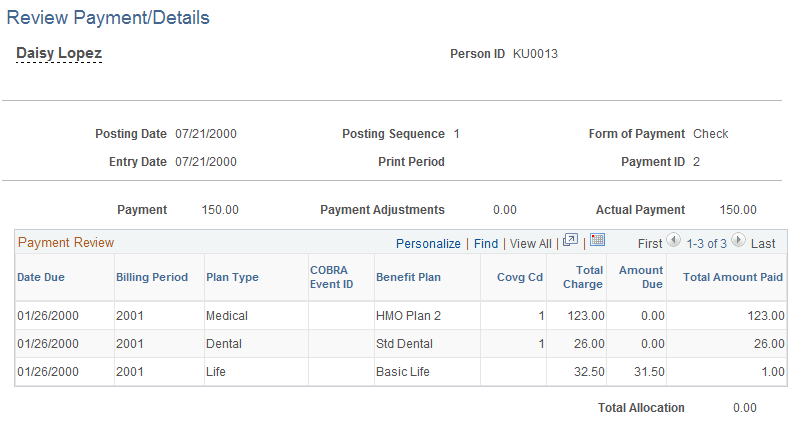This screenshot has width=796, height=423.
Task: Show next row arrow icon
Action: point(738,240)
